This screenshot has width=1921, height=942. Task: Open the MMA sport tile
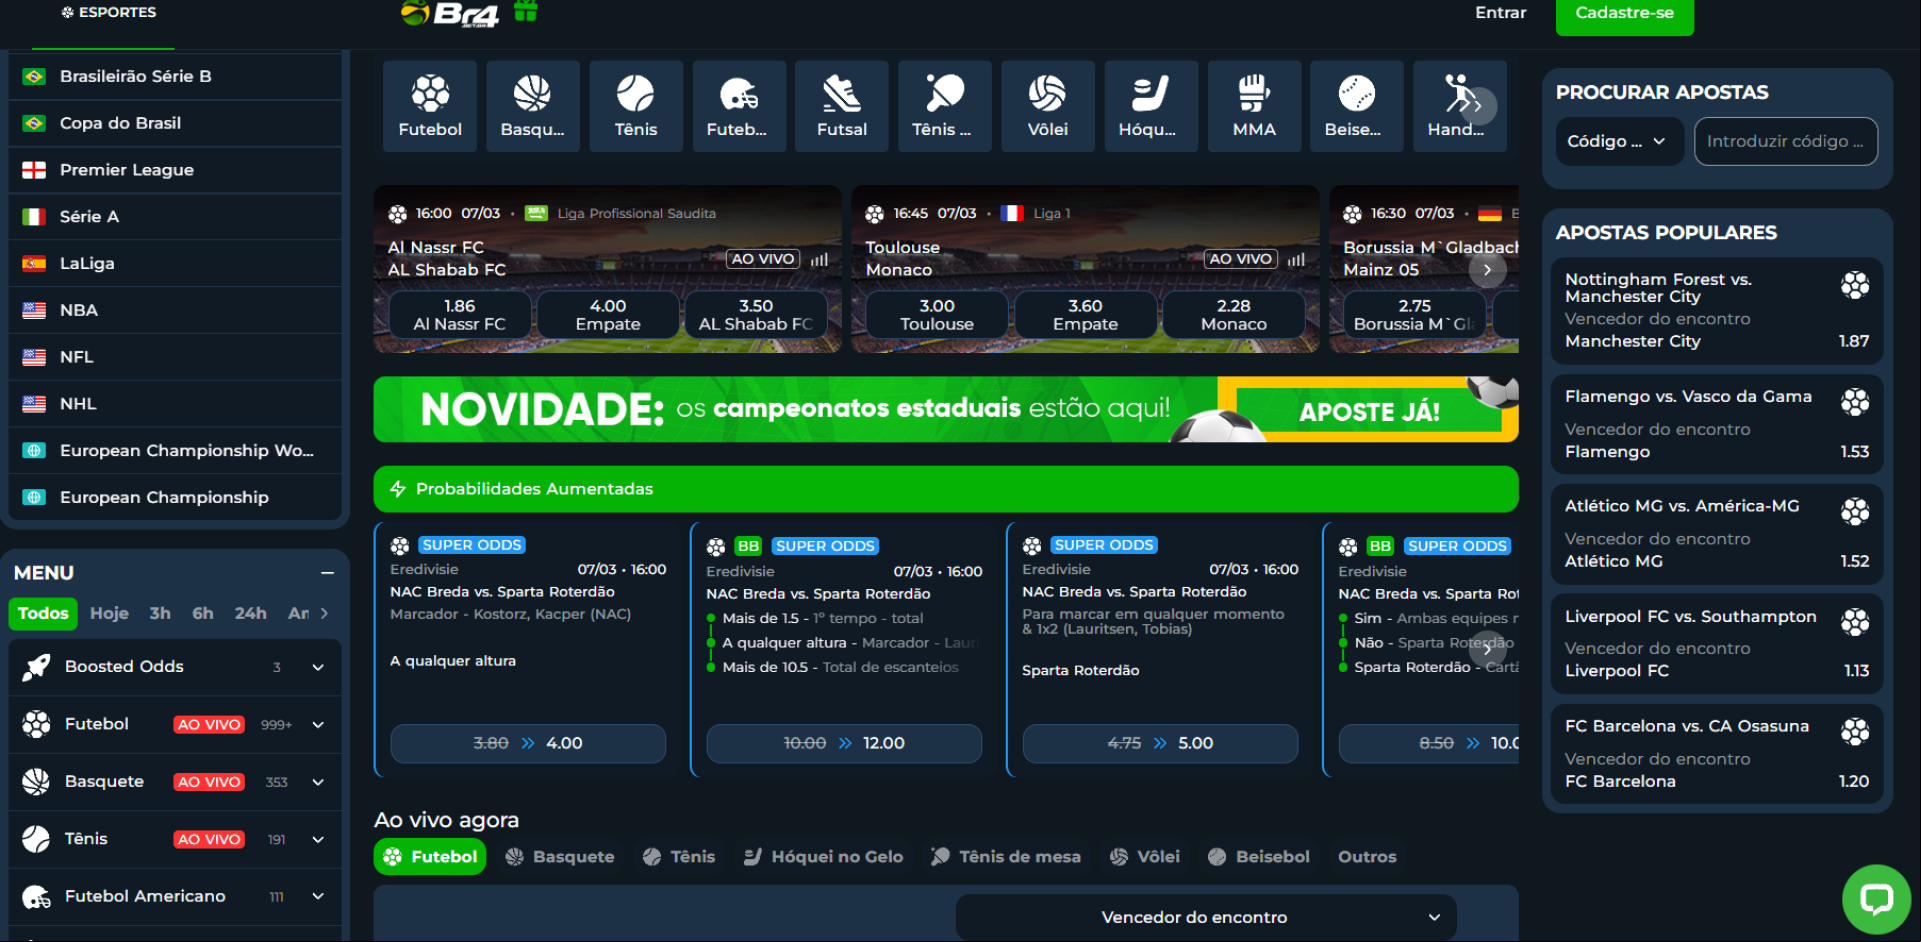point(1254,106)
